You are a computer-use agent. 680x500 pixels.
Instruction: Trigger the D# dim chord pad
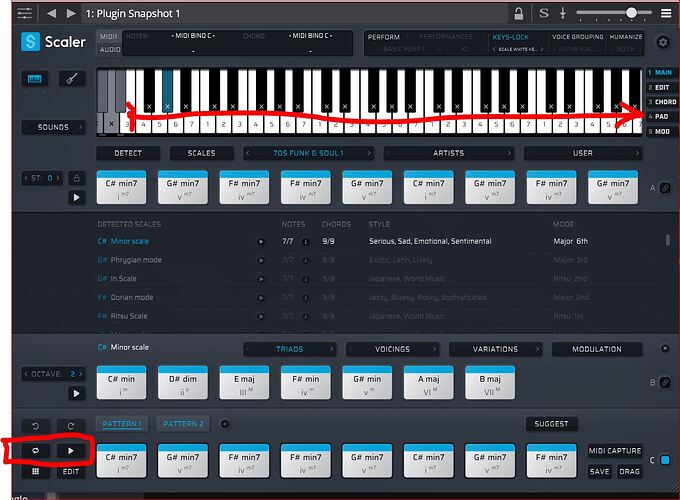[x=183, y=382]
